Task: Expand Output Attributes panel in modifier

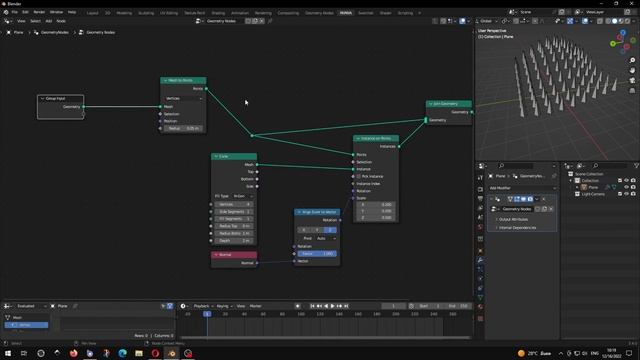Action: tap(513, 219)
